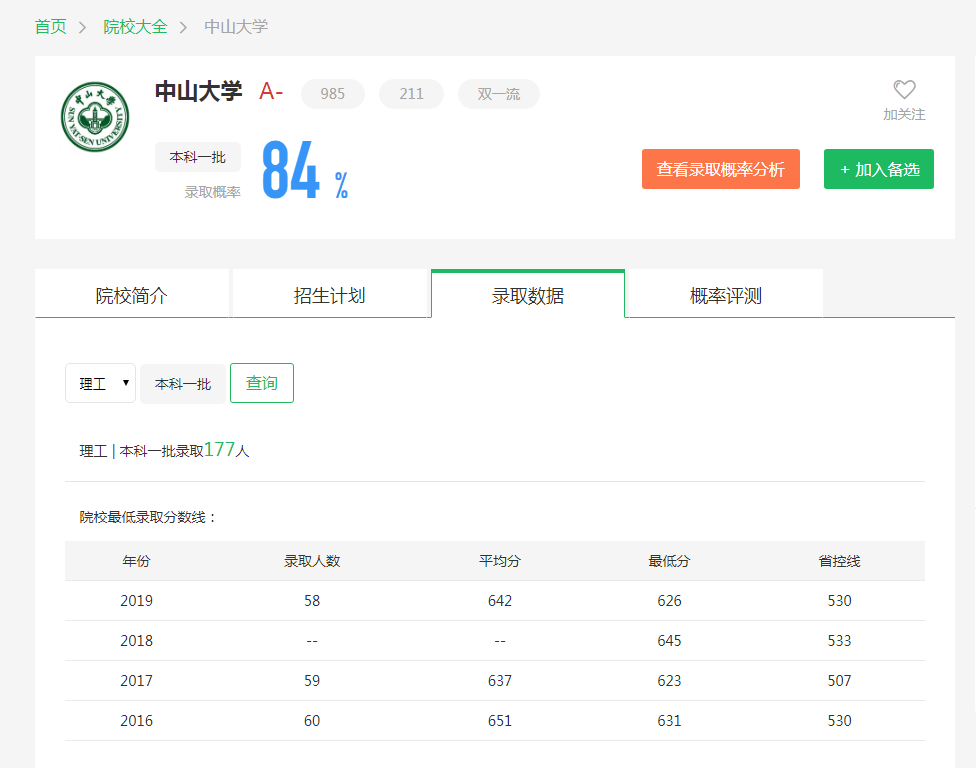
Task: Click the 加入备选 green button
Action: pos(879,169)
